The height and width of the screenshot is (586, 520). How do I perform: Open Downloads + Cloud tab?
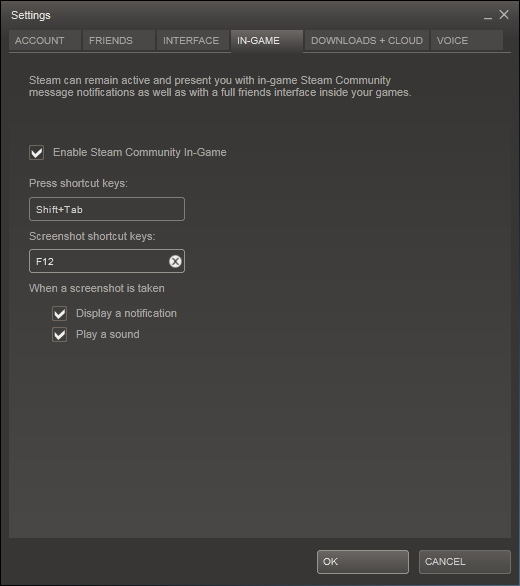(367, 40)
